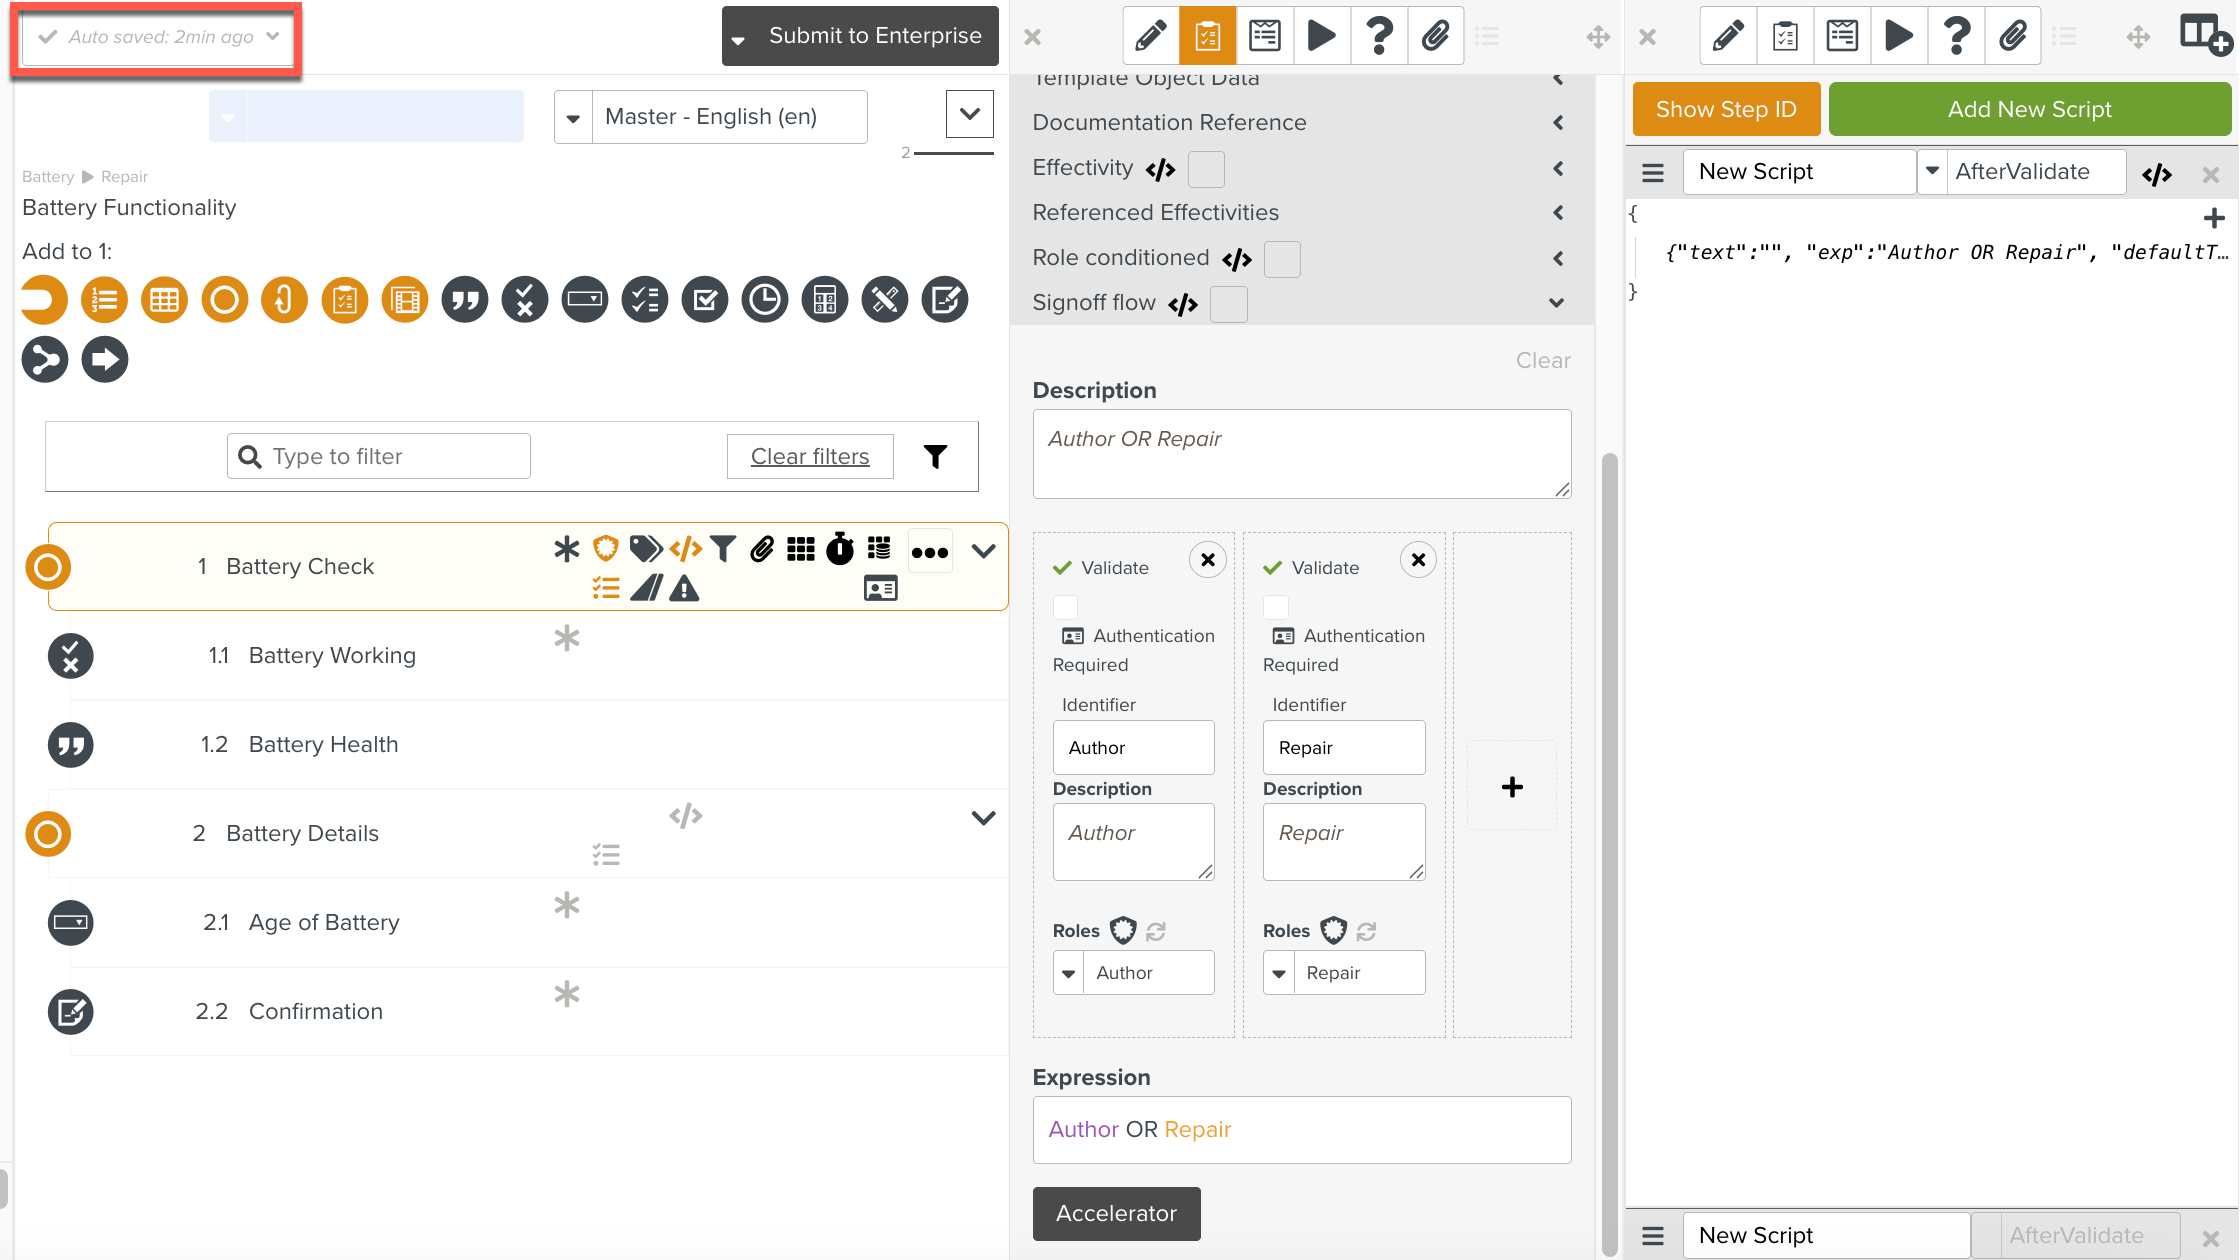2240x1260 pixels.
Task: Click the warning triangle on Battery Check
Action: click(684, 588)
